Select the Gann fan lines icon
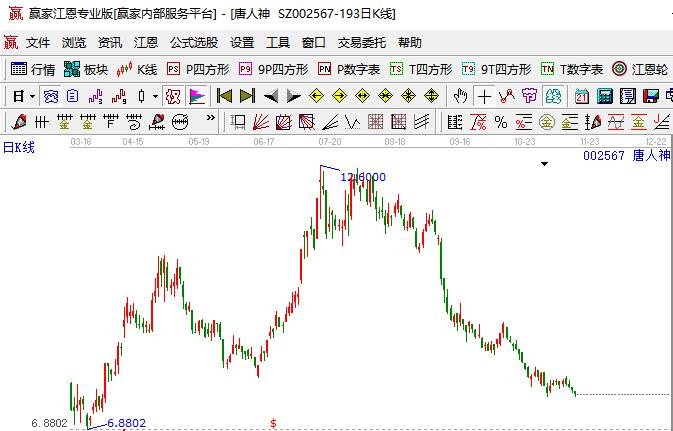 point(261,122)
